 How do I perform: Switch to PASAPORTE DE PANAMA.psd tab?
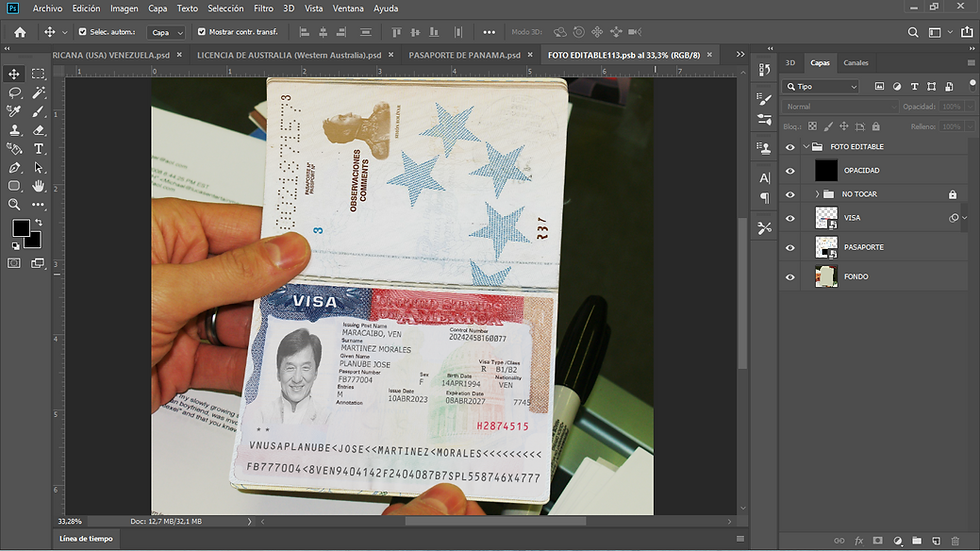click(x=464, y=55)
